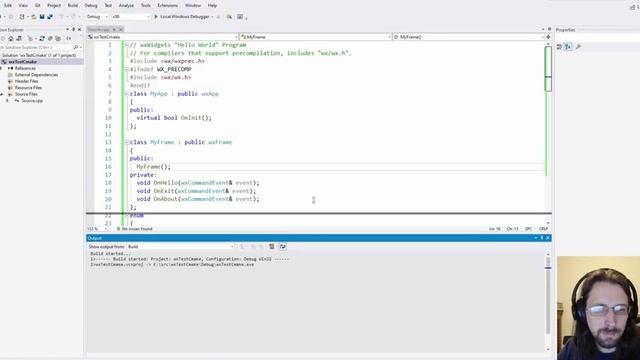This screenshot has height=360, width=640.
Task: Open the Test menu
Action: pos(108,6)
